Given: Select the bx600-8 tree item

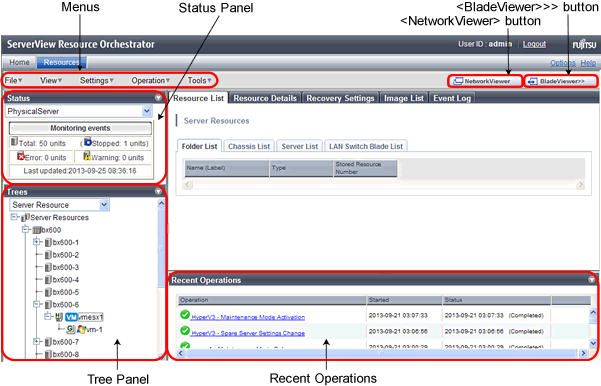Looking at the screenshot, I should 66,354.
